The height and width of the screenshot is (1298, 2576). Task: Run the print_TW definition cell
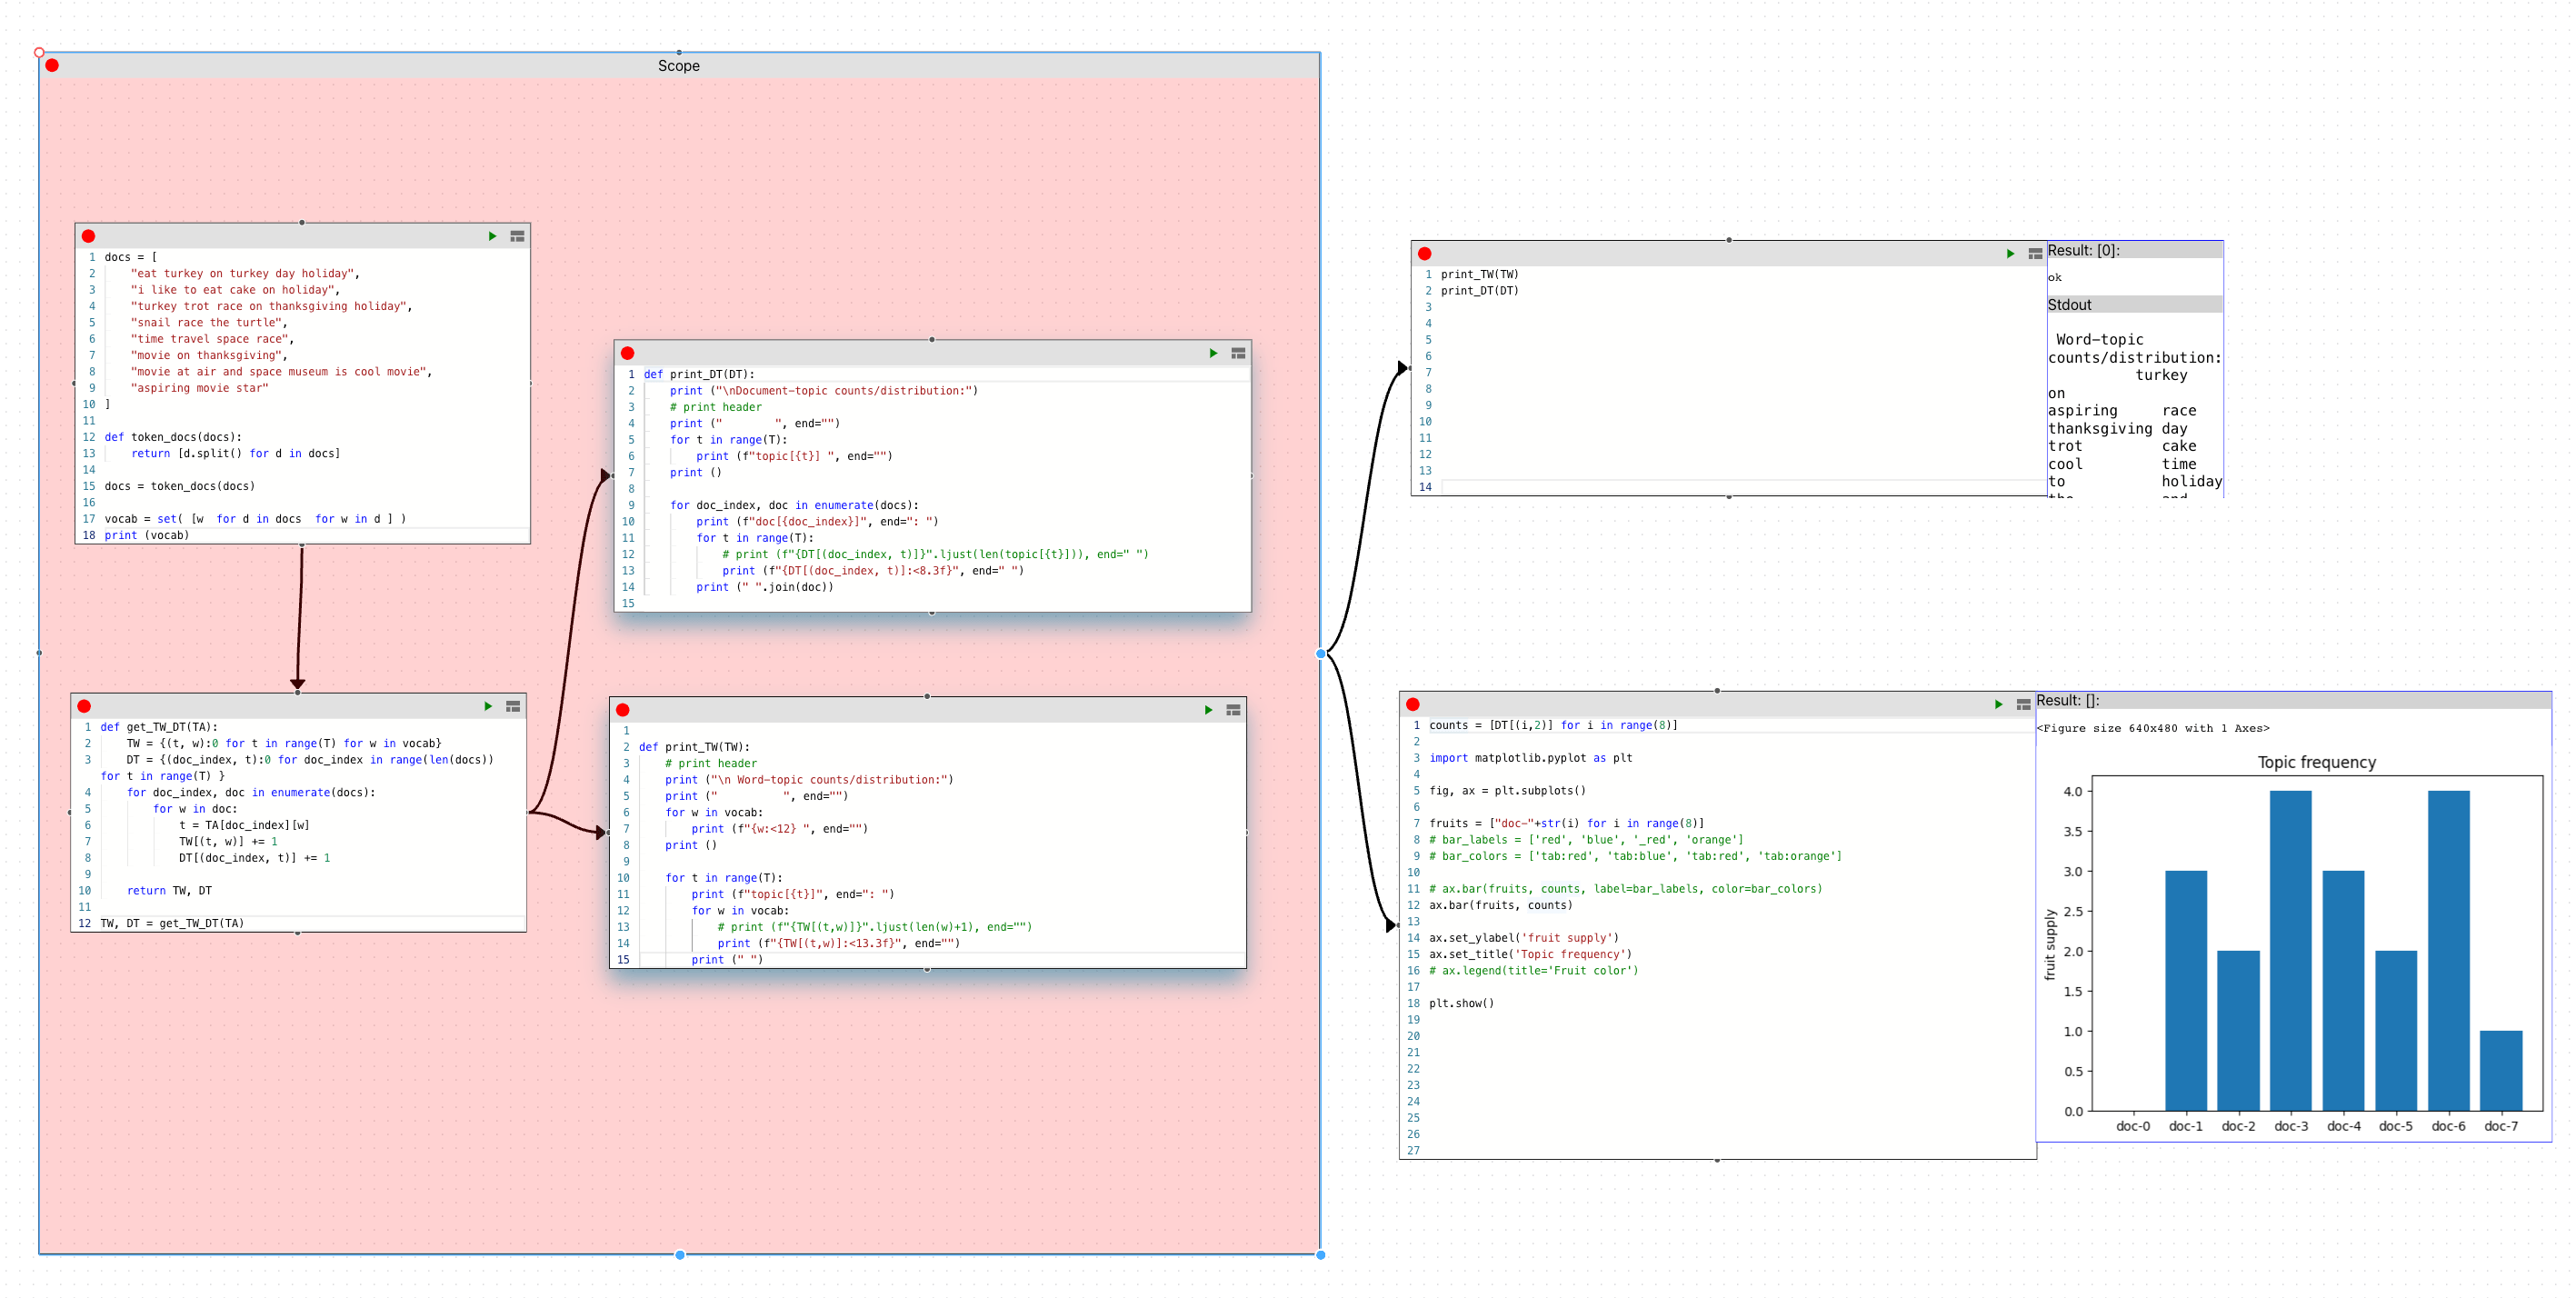coord(1208,710)
